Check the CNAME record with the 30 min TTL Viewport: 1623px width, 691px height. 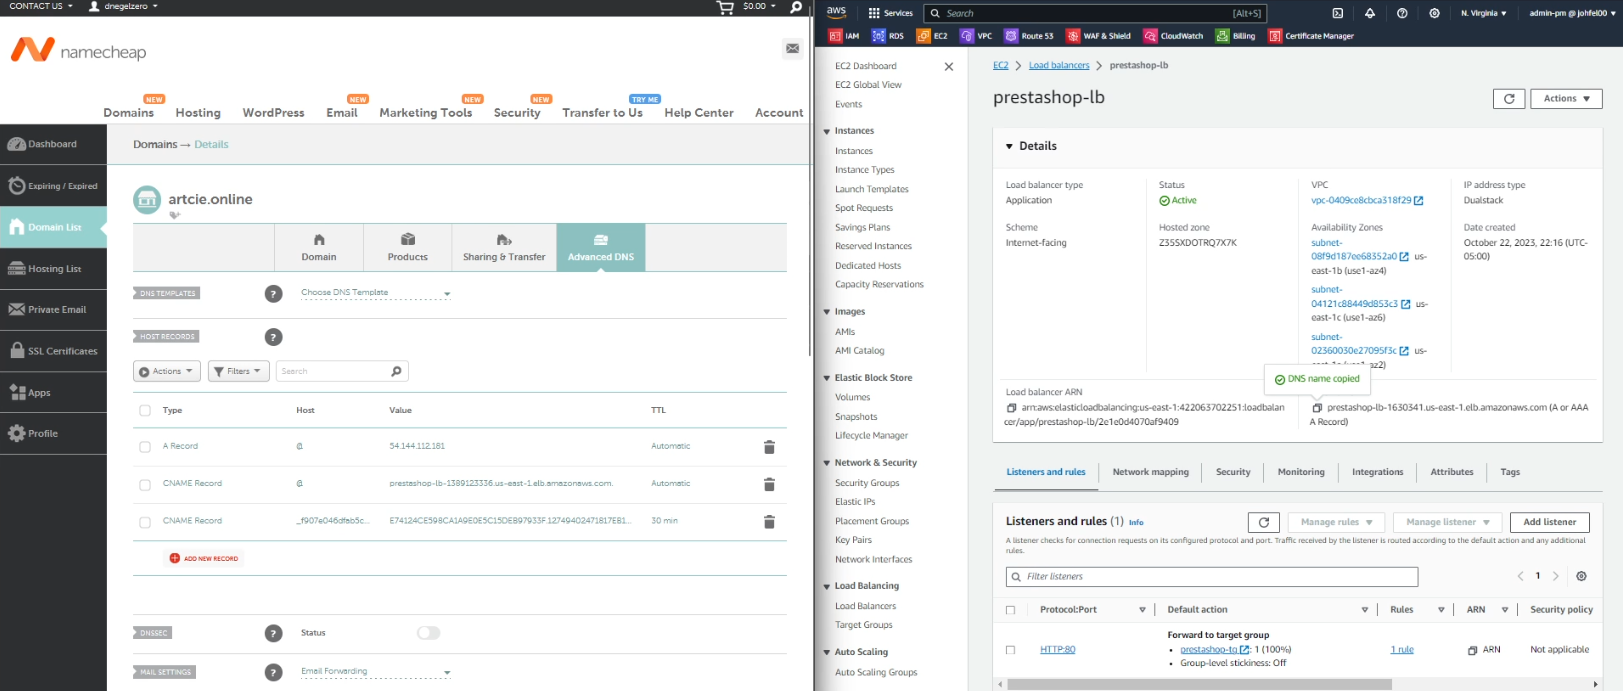coord(145,522)
